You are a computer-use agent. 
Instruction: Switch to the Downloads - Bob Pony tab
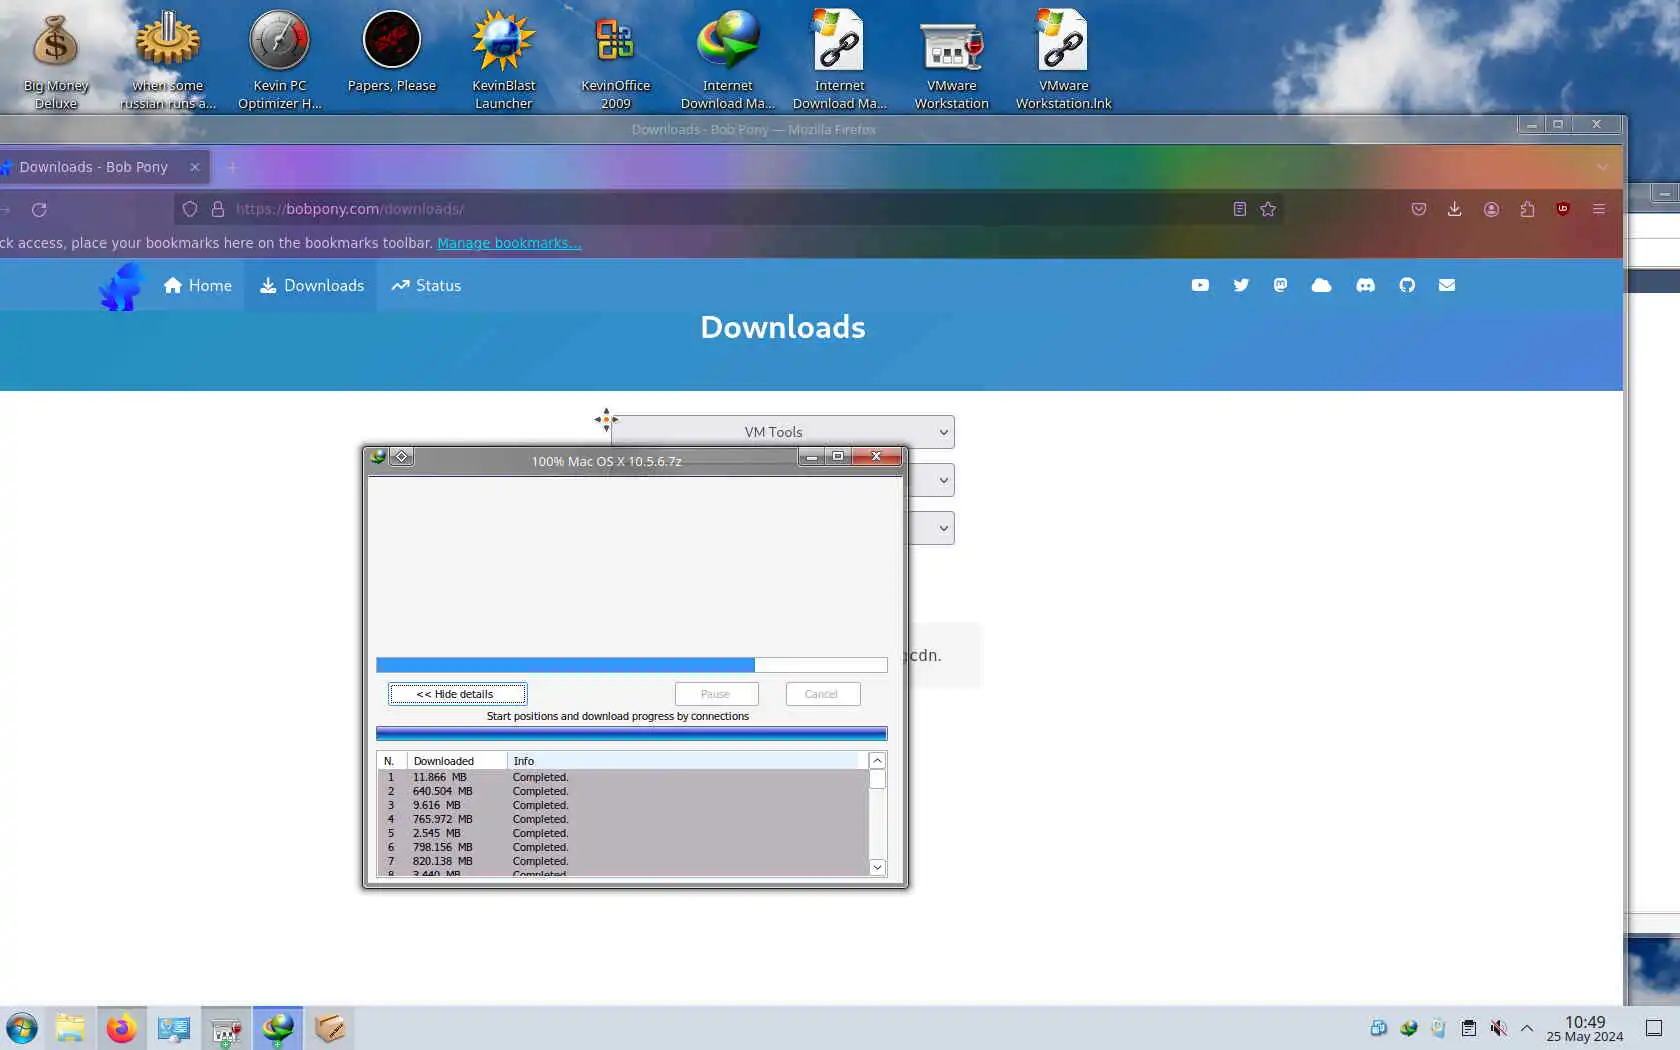[93, 167]
